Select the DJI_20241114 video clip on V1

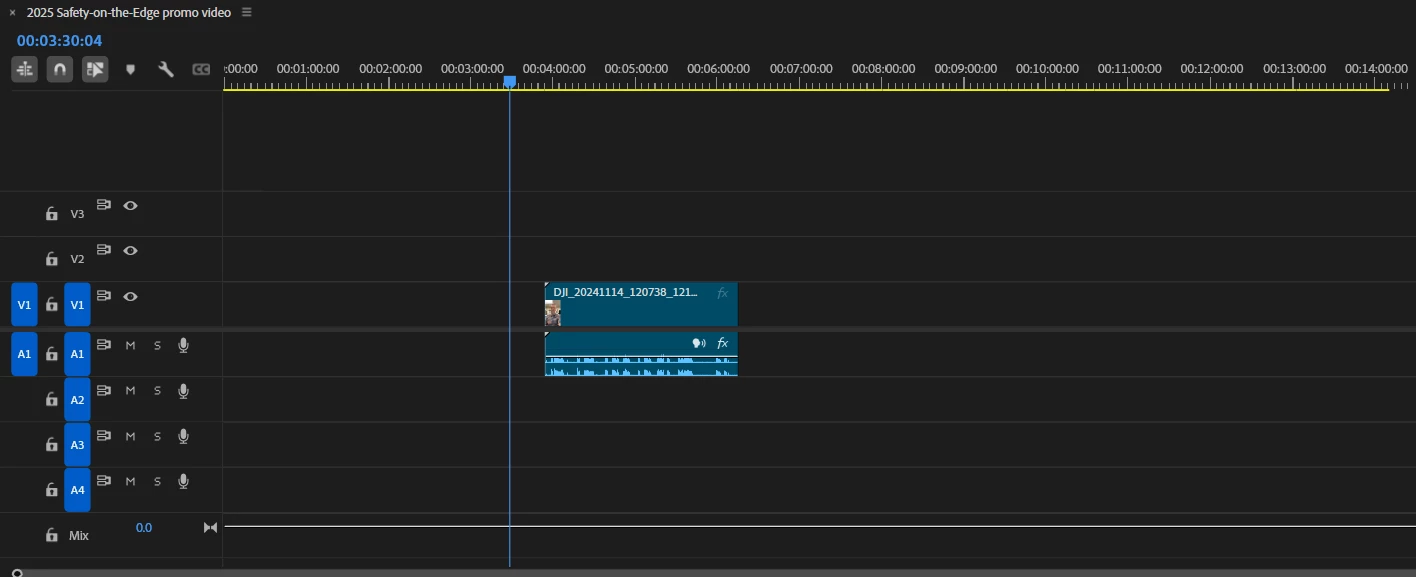point(641,304)
